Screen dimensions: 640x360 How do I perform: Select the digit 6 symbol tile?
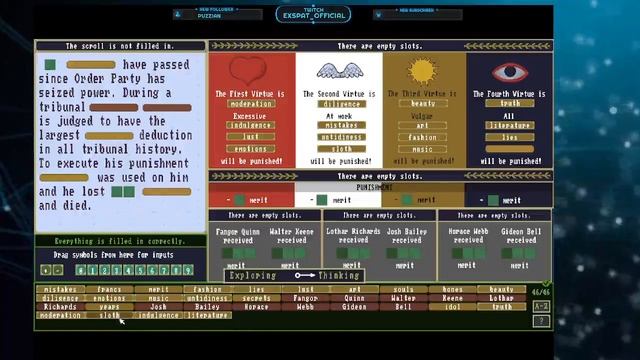(152, 270)
